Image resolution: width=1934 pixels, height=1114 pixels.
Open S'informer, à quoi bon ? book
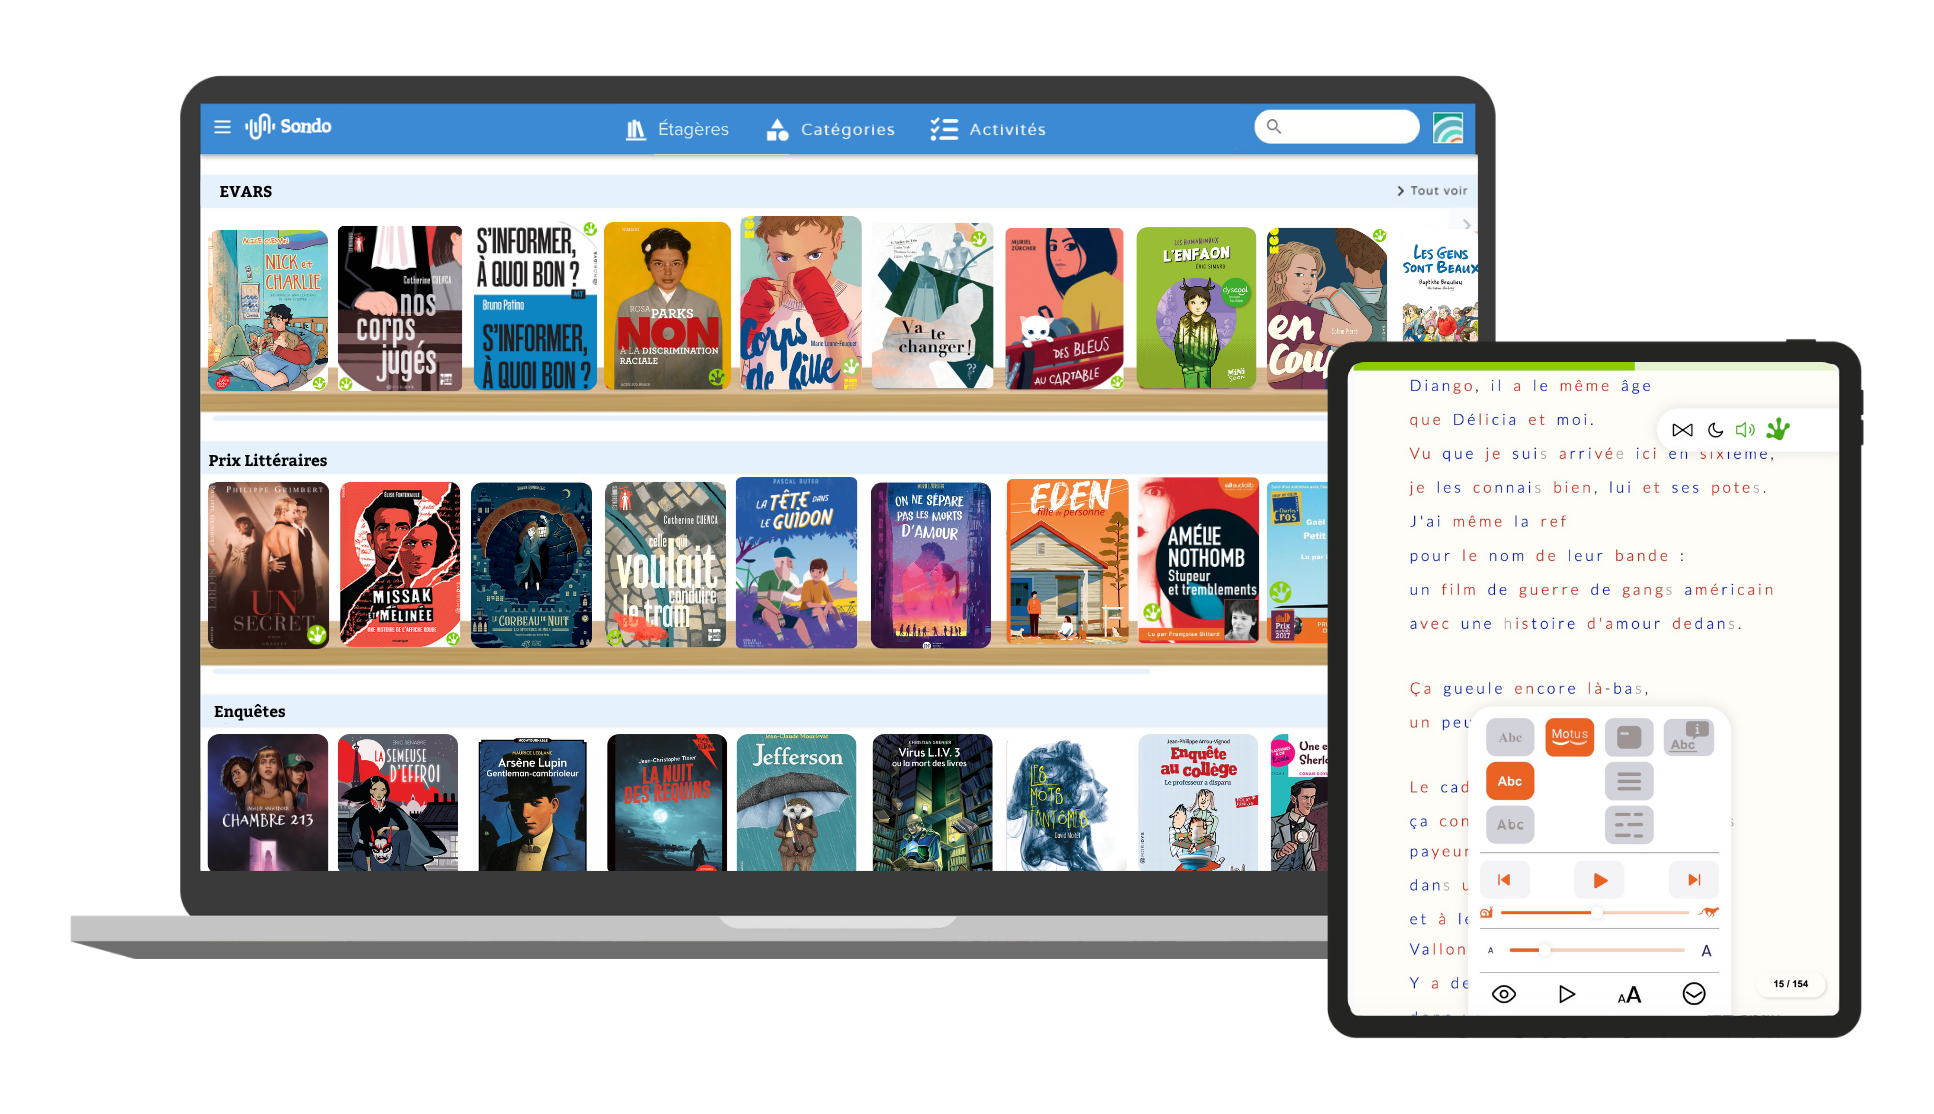[535, 306]
